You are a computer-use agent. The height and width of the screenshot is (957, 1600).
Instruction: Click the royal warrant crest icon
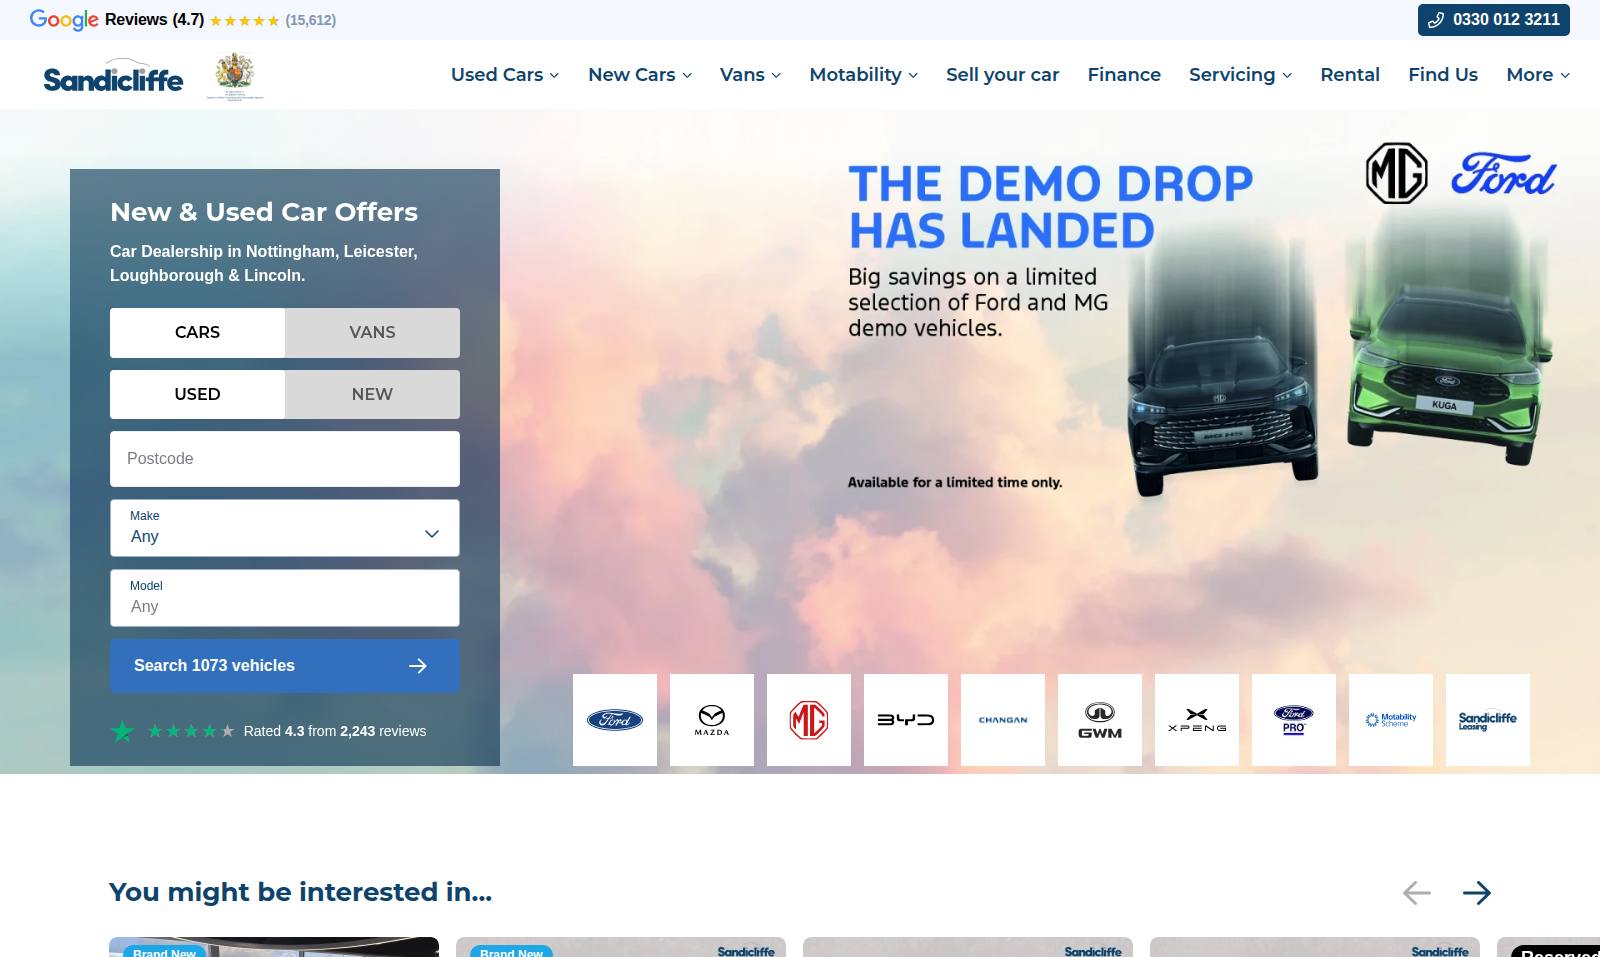tap(235, 76)
